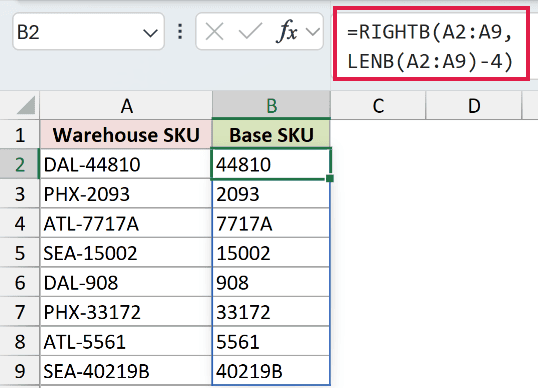The width and height of the screenshot is (538, 388).
Task: Click the Cancel (X) formula button
Action: click(x=214, y=32)
